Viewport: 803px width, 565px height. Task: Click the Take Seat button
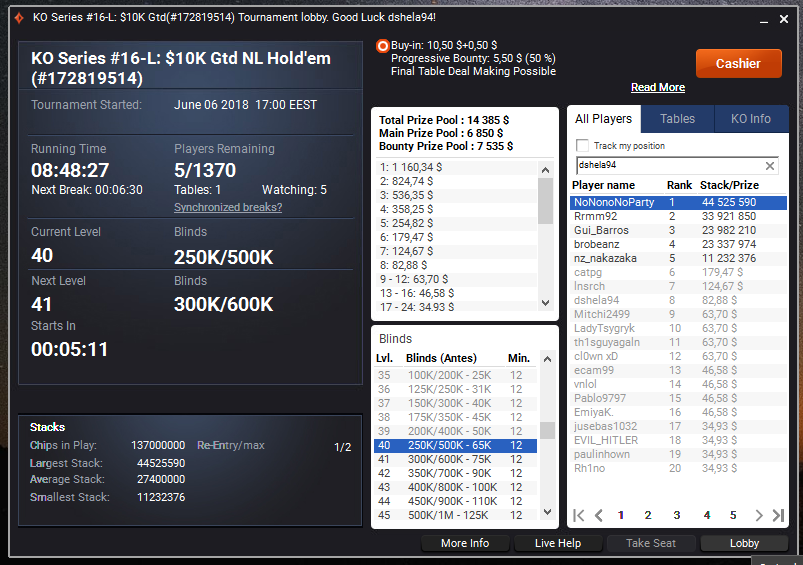click(x=650, y=543)
